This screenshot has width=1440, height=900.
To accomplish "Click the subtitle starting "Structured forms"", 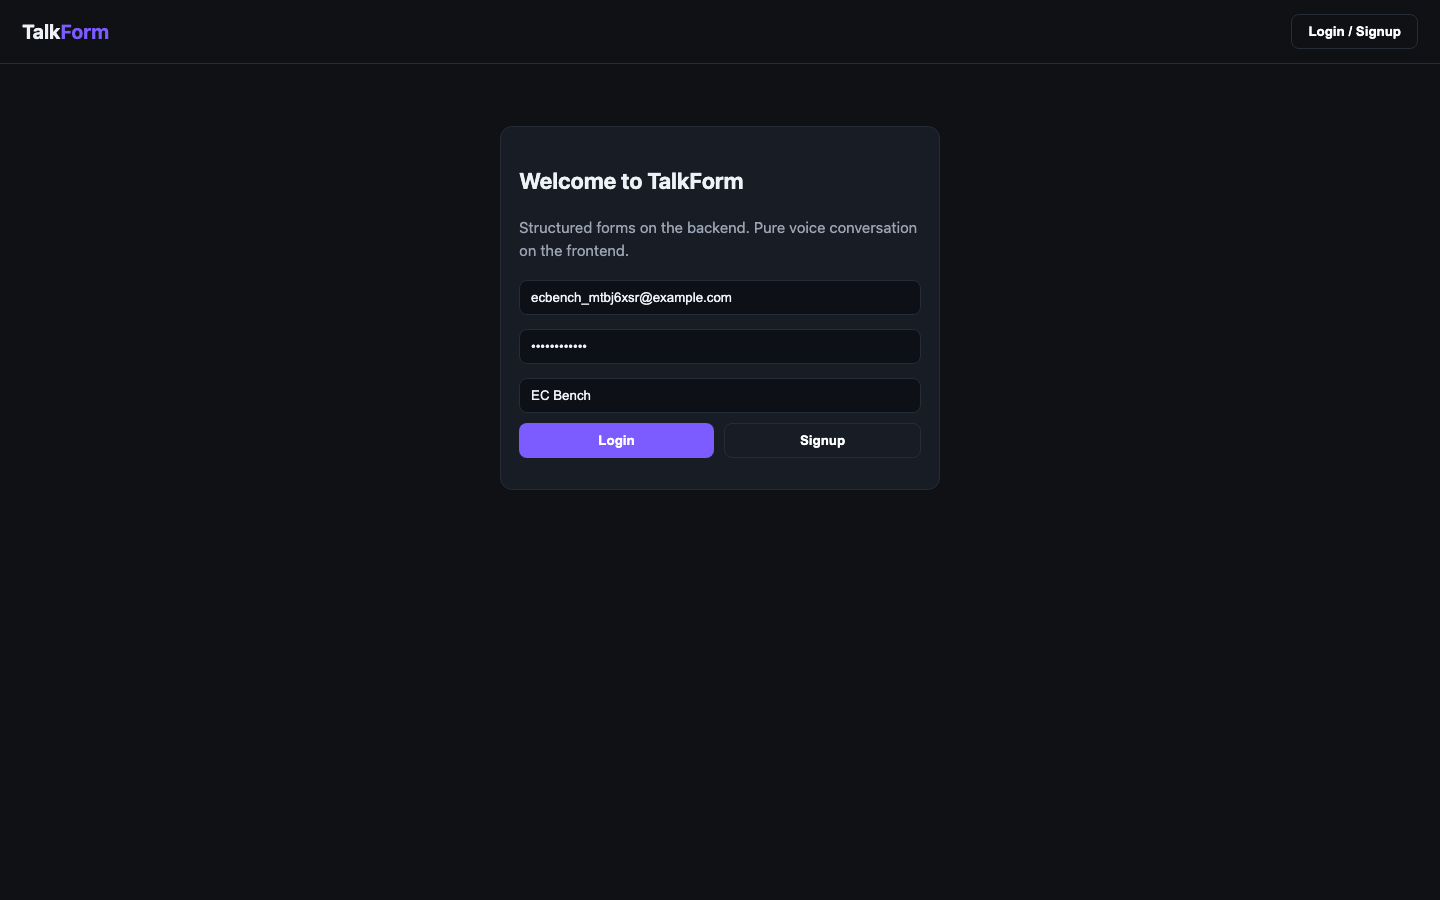I will [718, 239].
